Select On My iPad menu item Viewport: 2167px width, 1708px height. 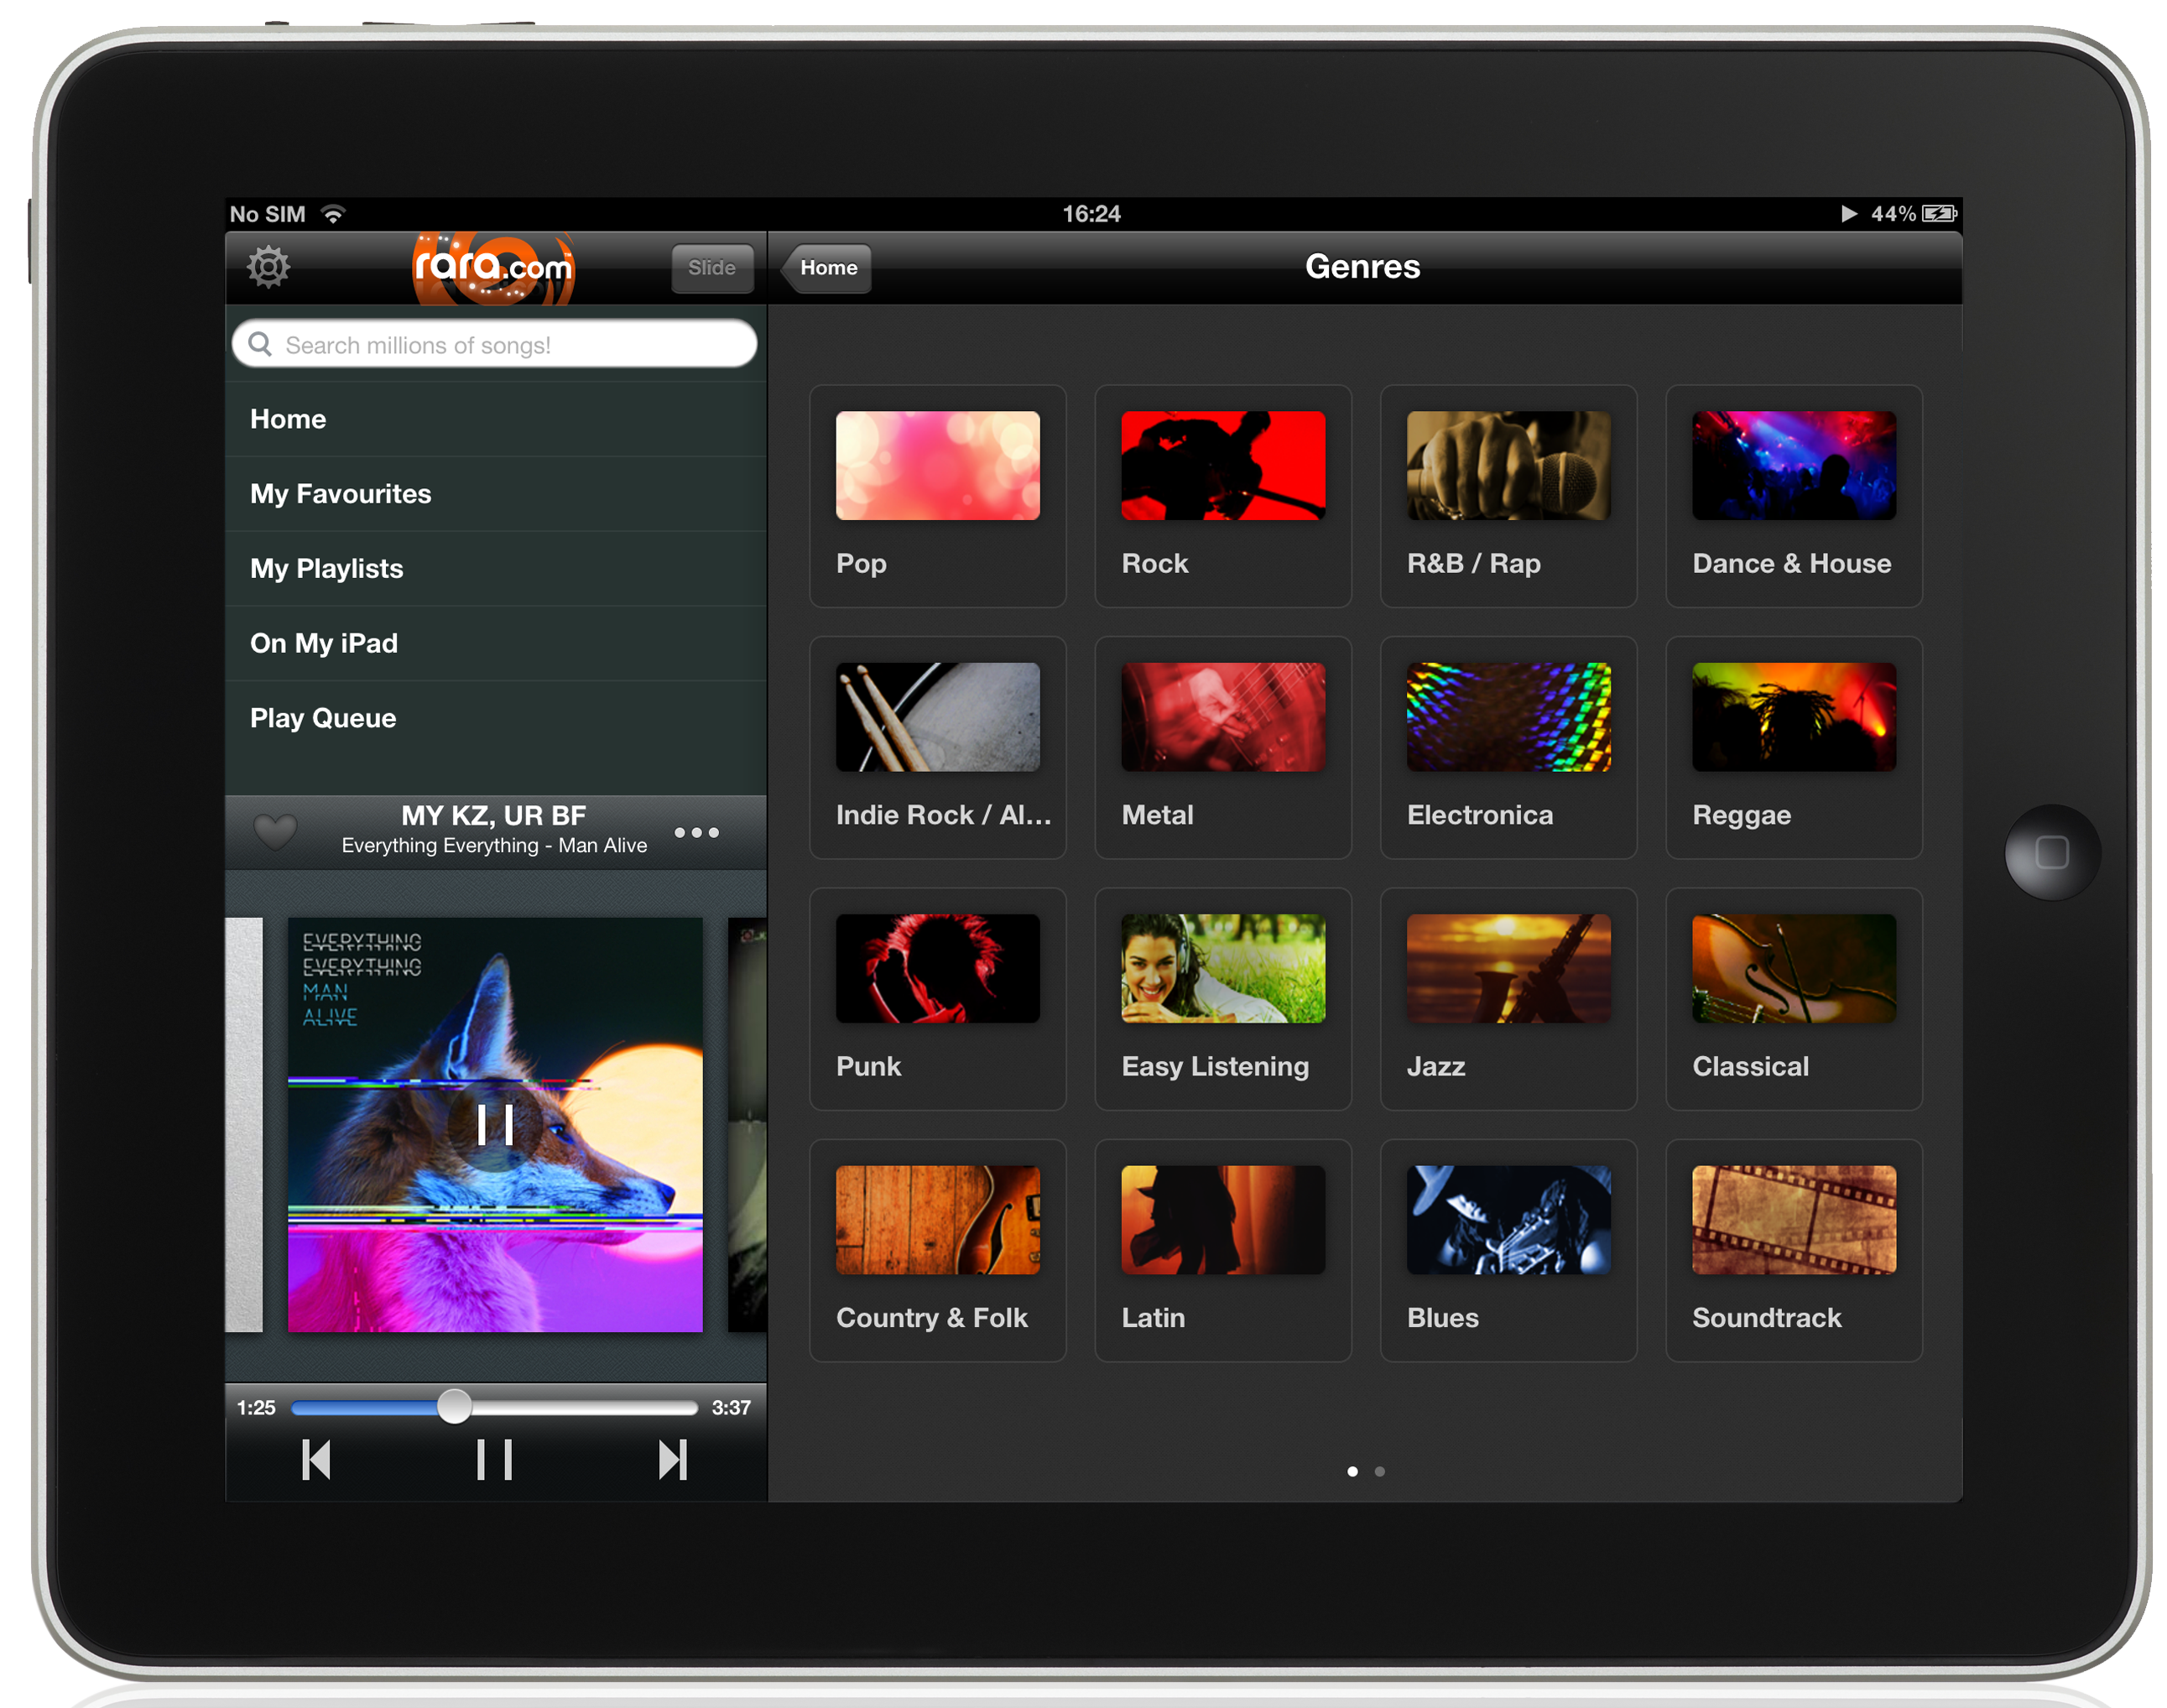pos(323,643)
